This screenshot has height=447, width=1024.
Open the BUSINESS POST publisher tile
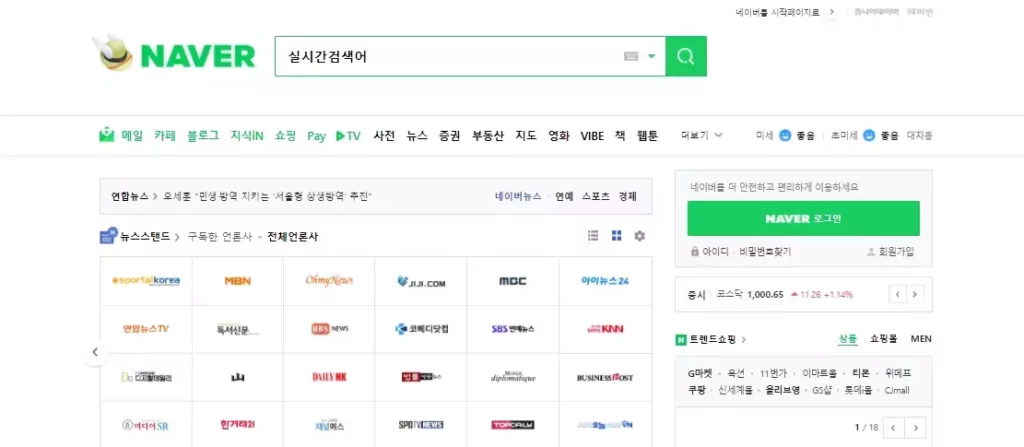point(605,377)
